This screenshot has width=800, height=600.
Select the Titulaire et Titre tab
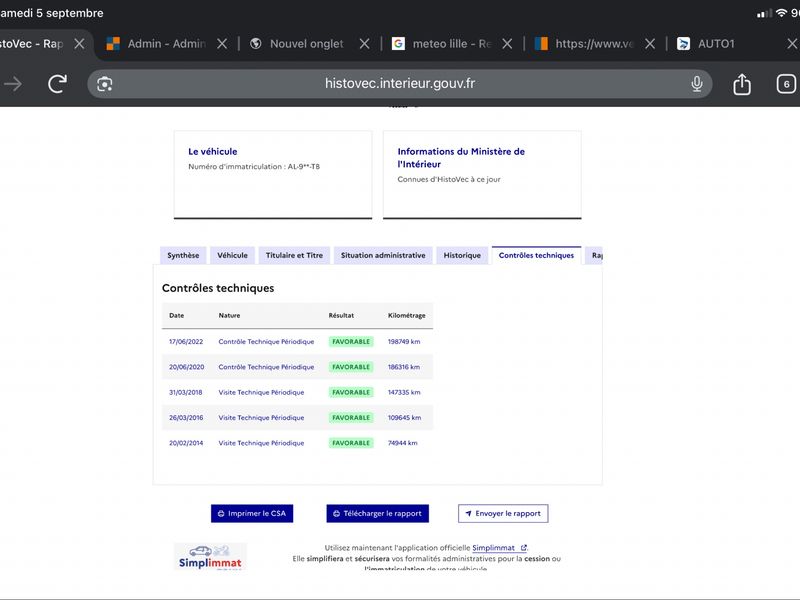click(294, 255)
